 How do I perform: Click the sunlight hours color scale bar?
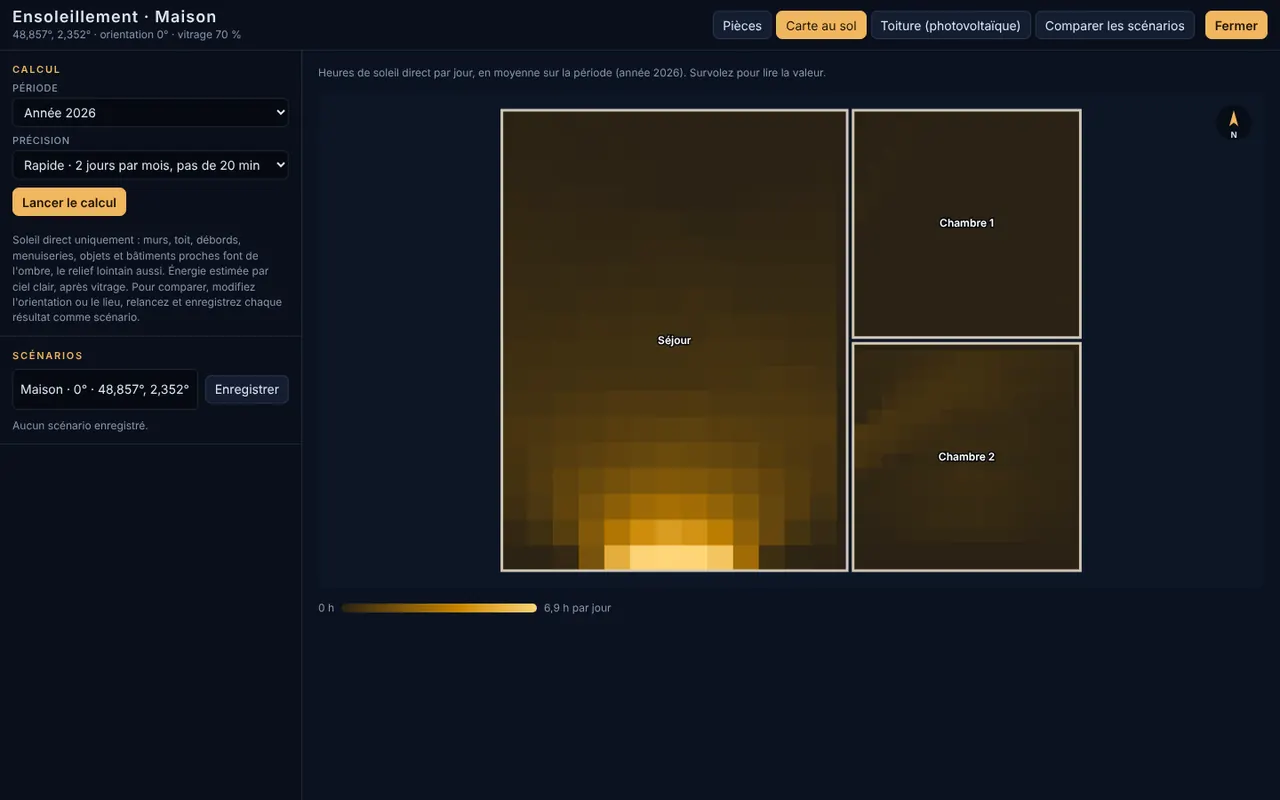point(439,608)
